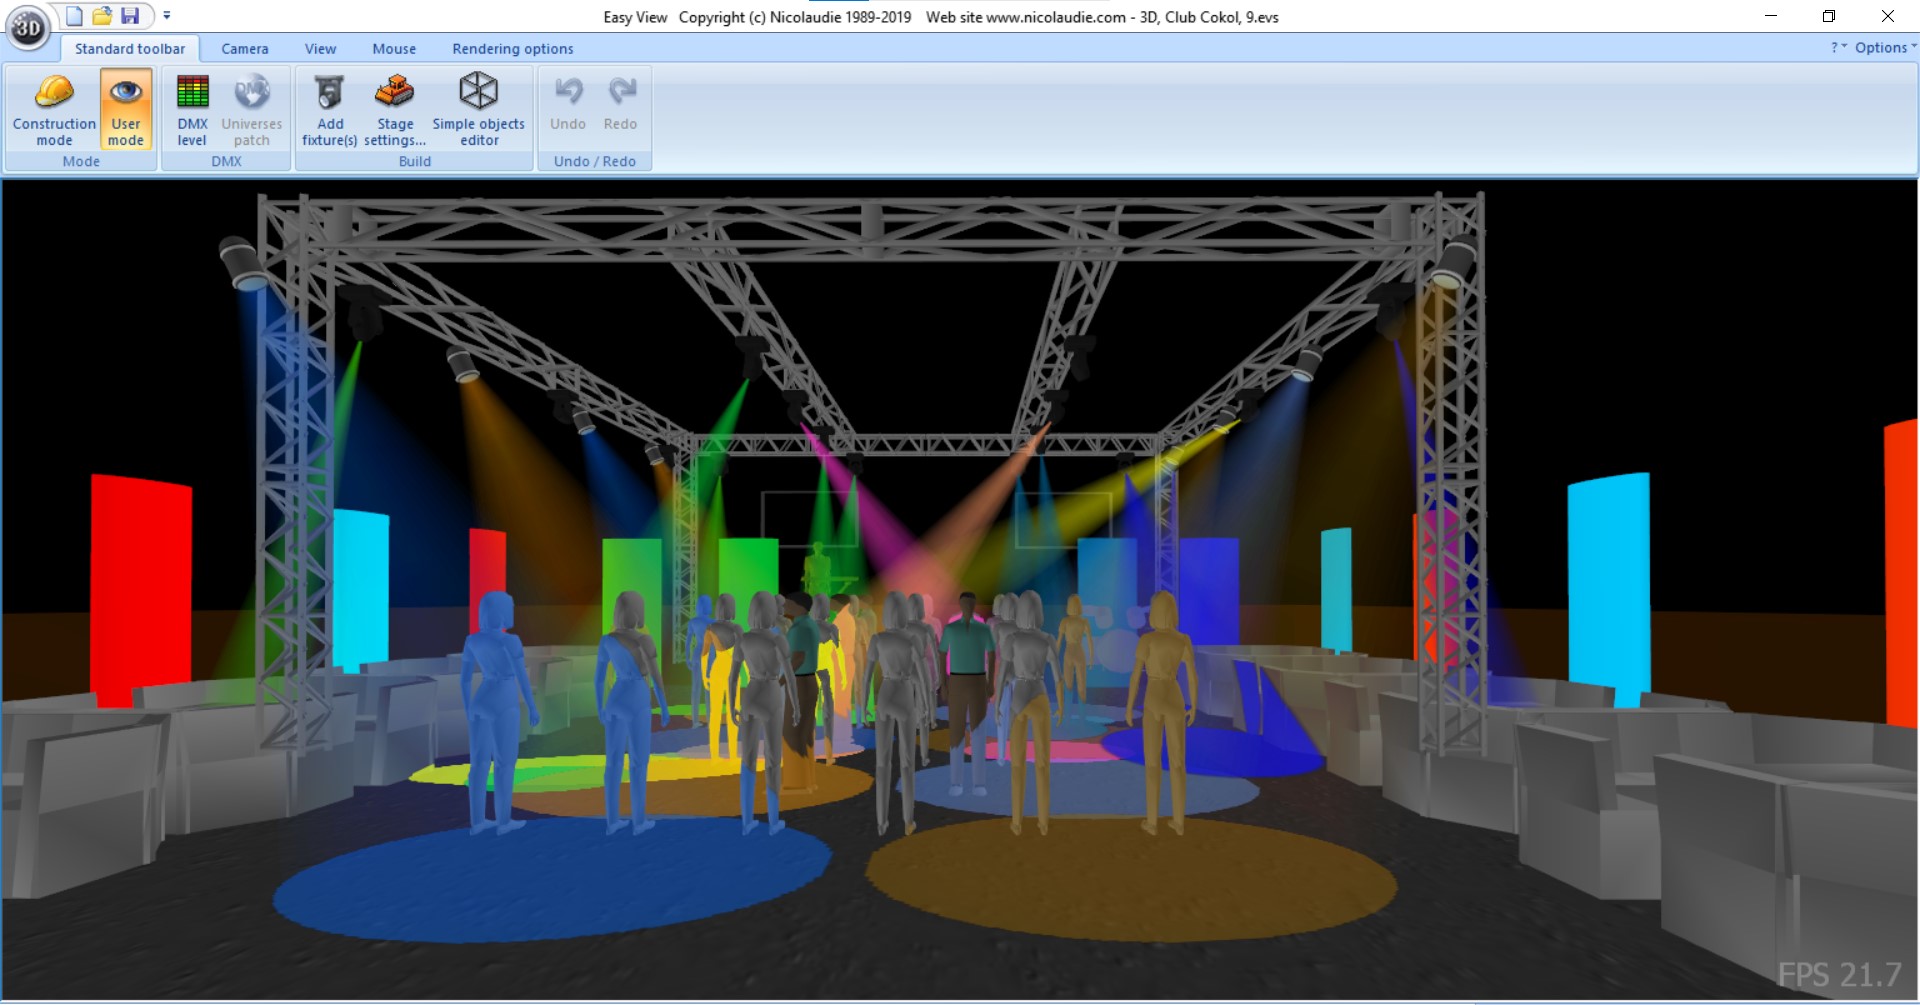Create a new file from quick access
The height and width of the screenshot is (1005, 1920).
coord(75,16)
